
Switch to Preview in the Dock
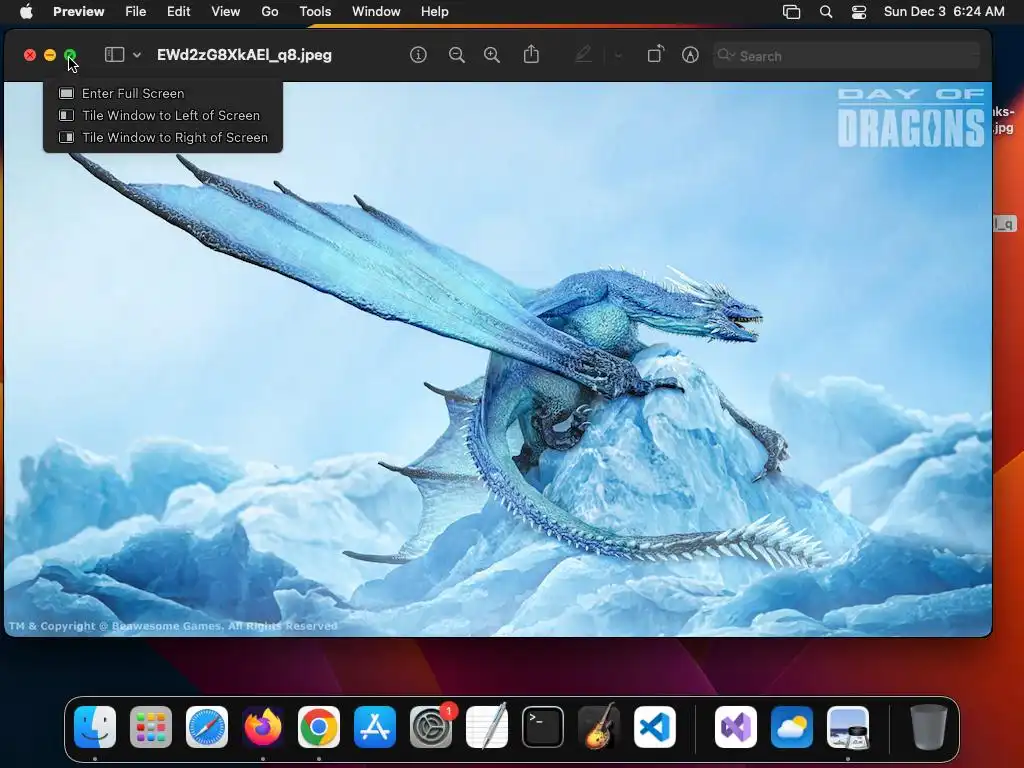pos(848,727)
